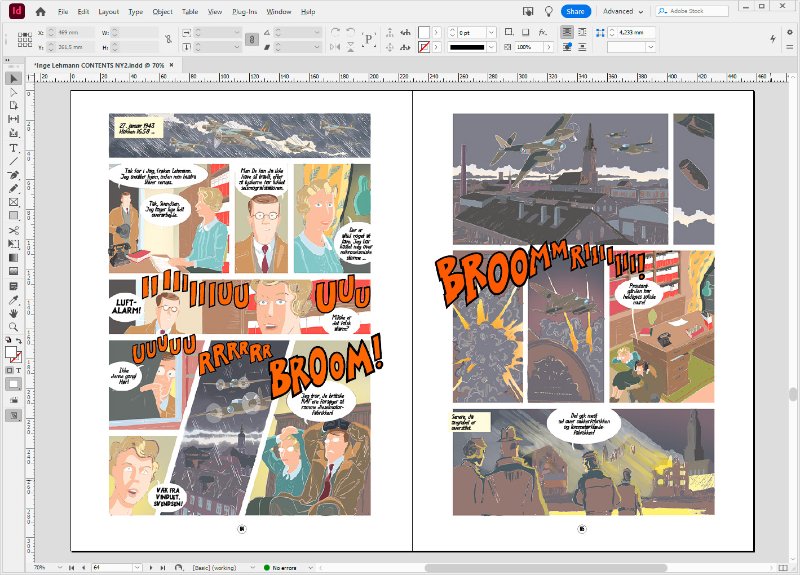Activate the Zoom tool magnifier
800x575 pixels.
click(x=14, y=327)
